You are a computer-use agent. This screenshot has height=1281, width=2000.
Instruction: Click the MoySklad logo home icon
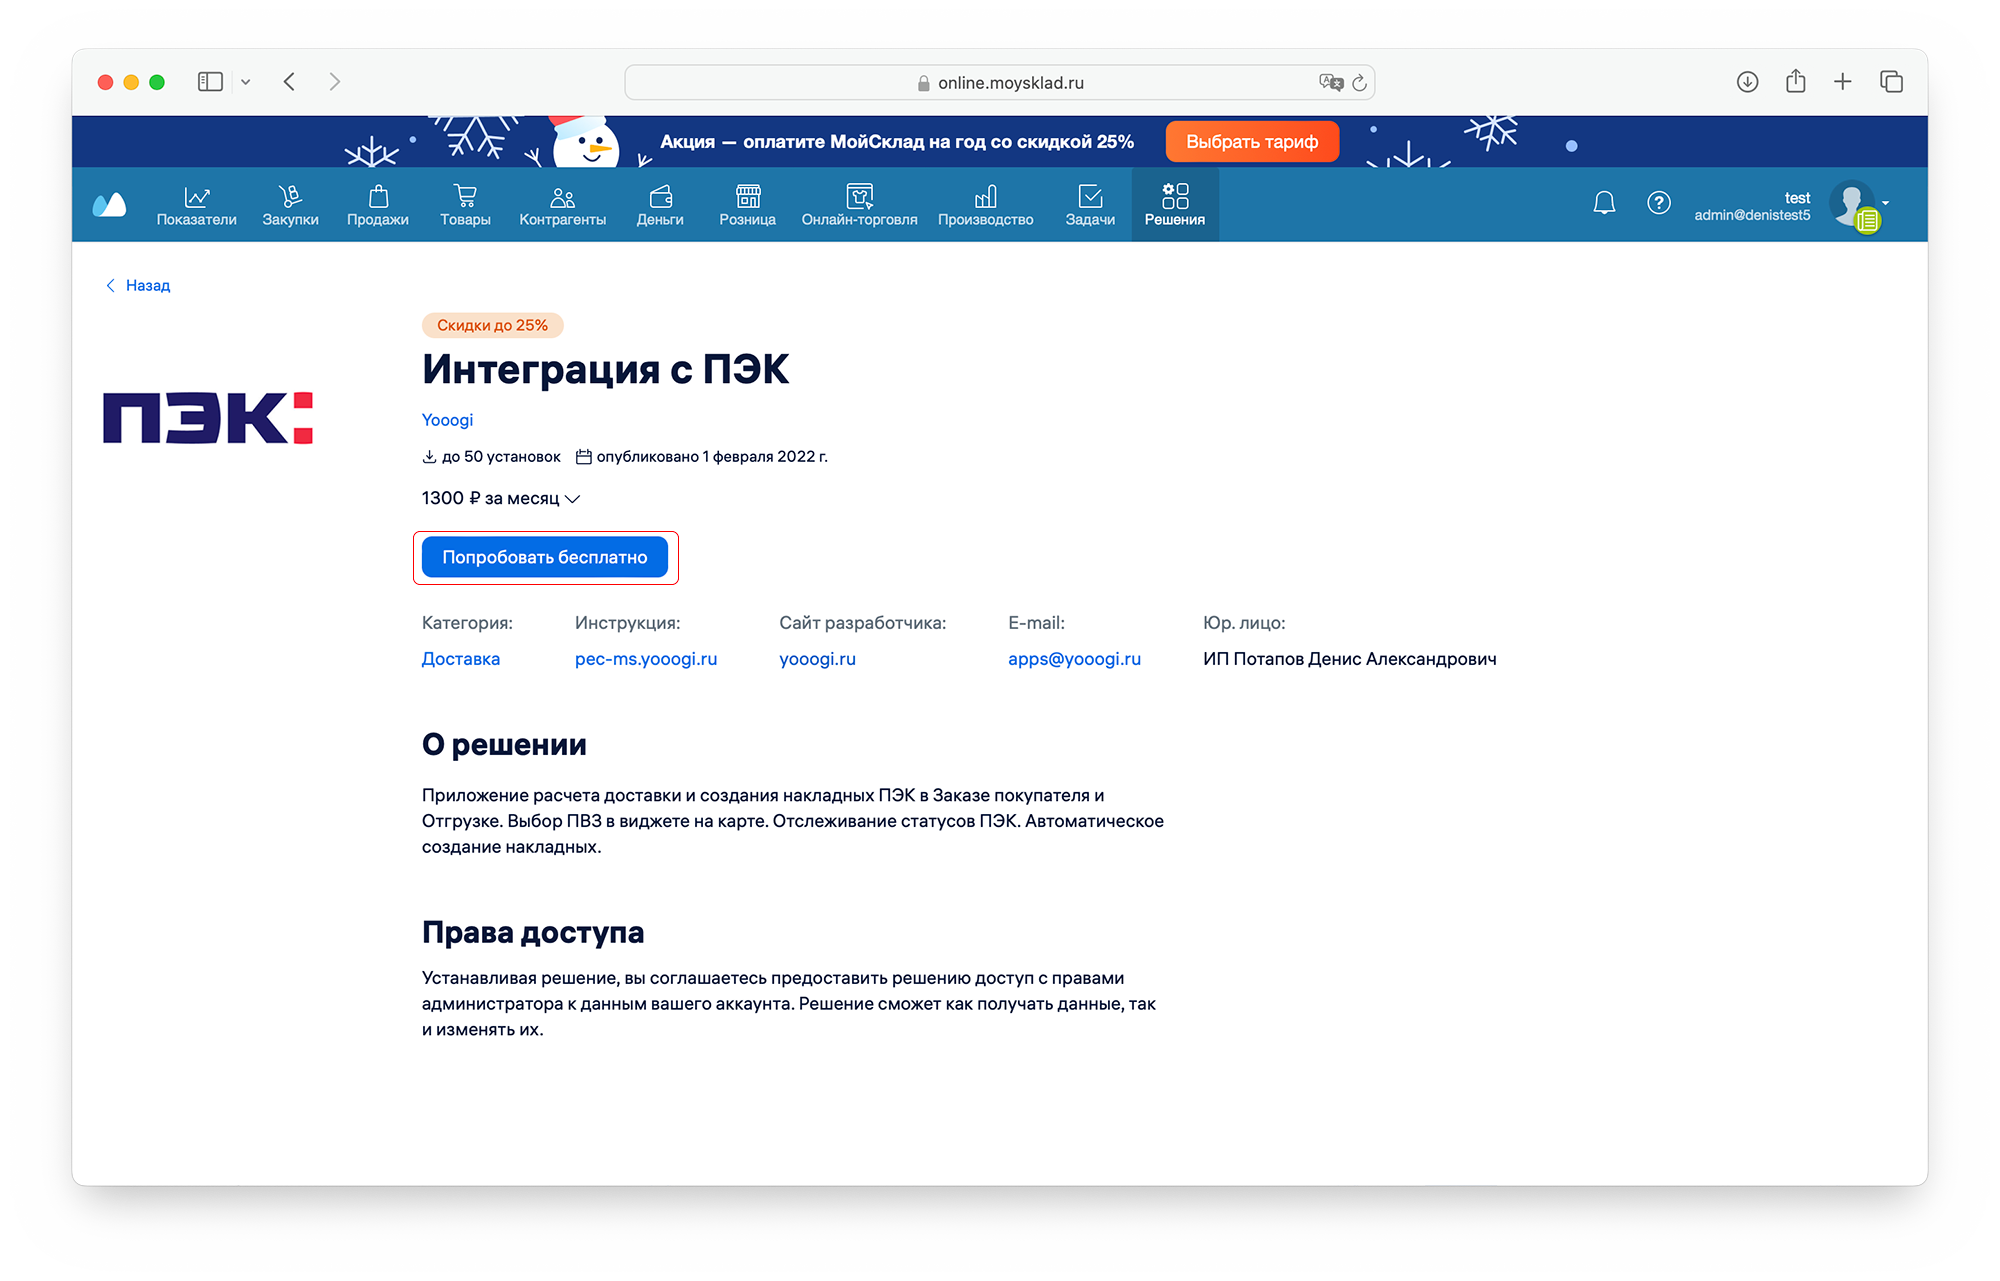[109, 205]
